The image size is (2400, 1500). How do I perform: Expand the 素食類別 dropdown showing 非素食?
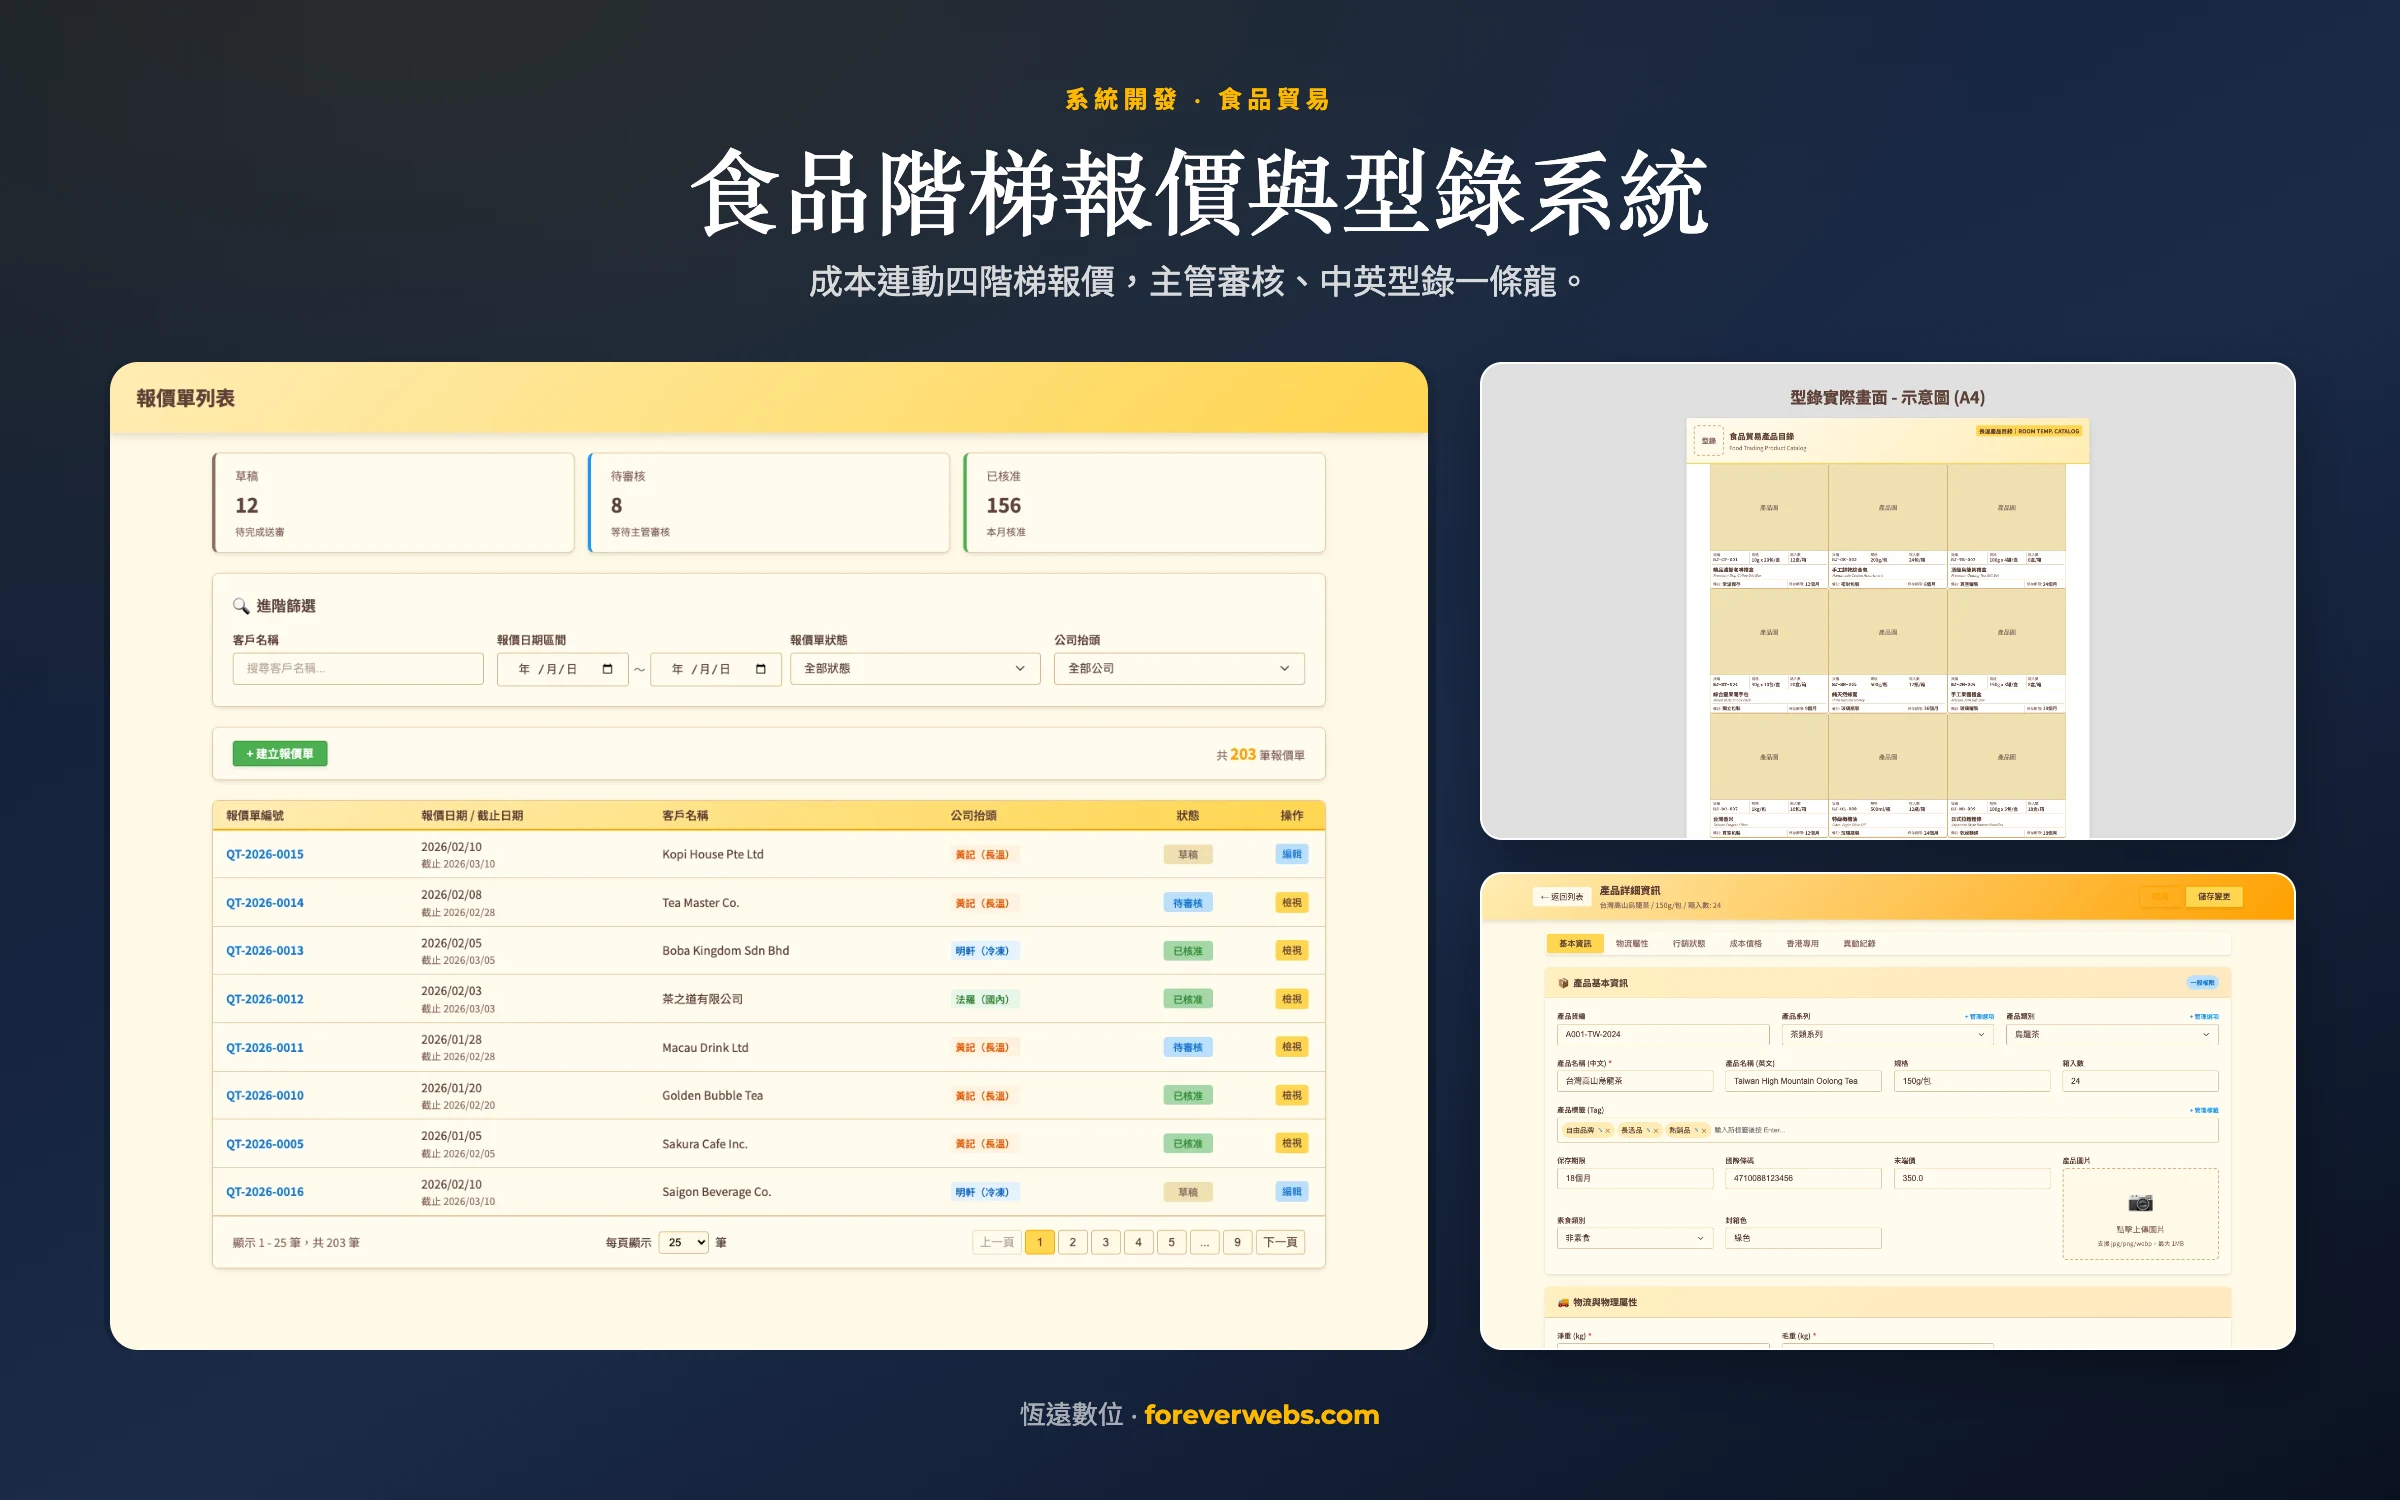pos(1635,1238)
